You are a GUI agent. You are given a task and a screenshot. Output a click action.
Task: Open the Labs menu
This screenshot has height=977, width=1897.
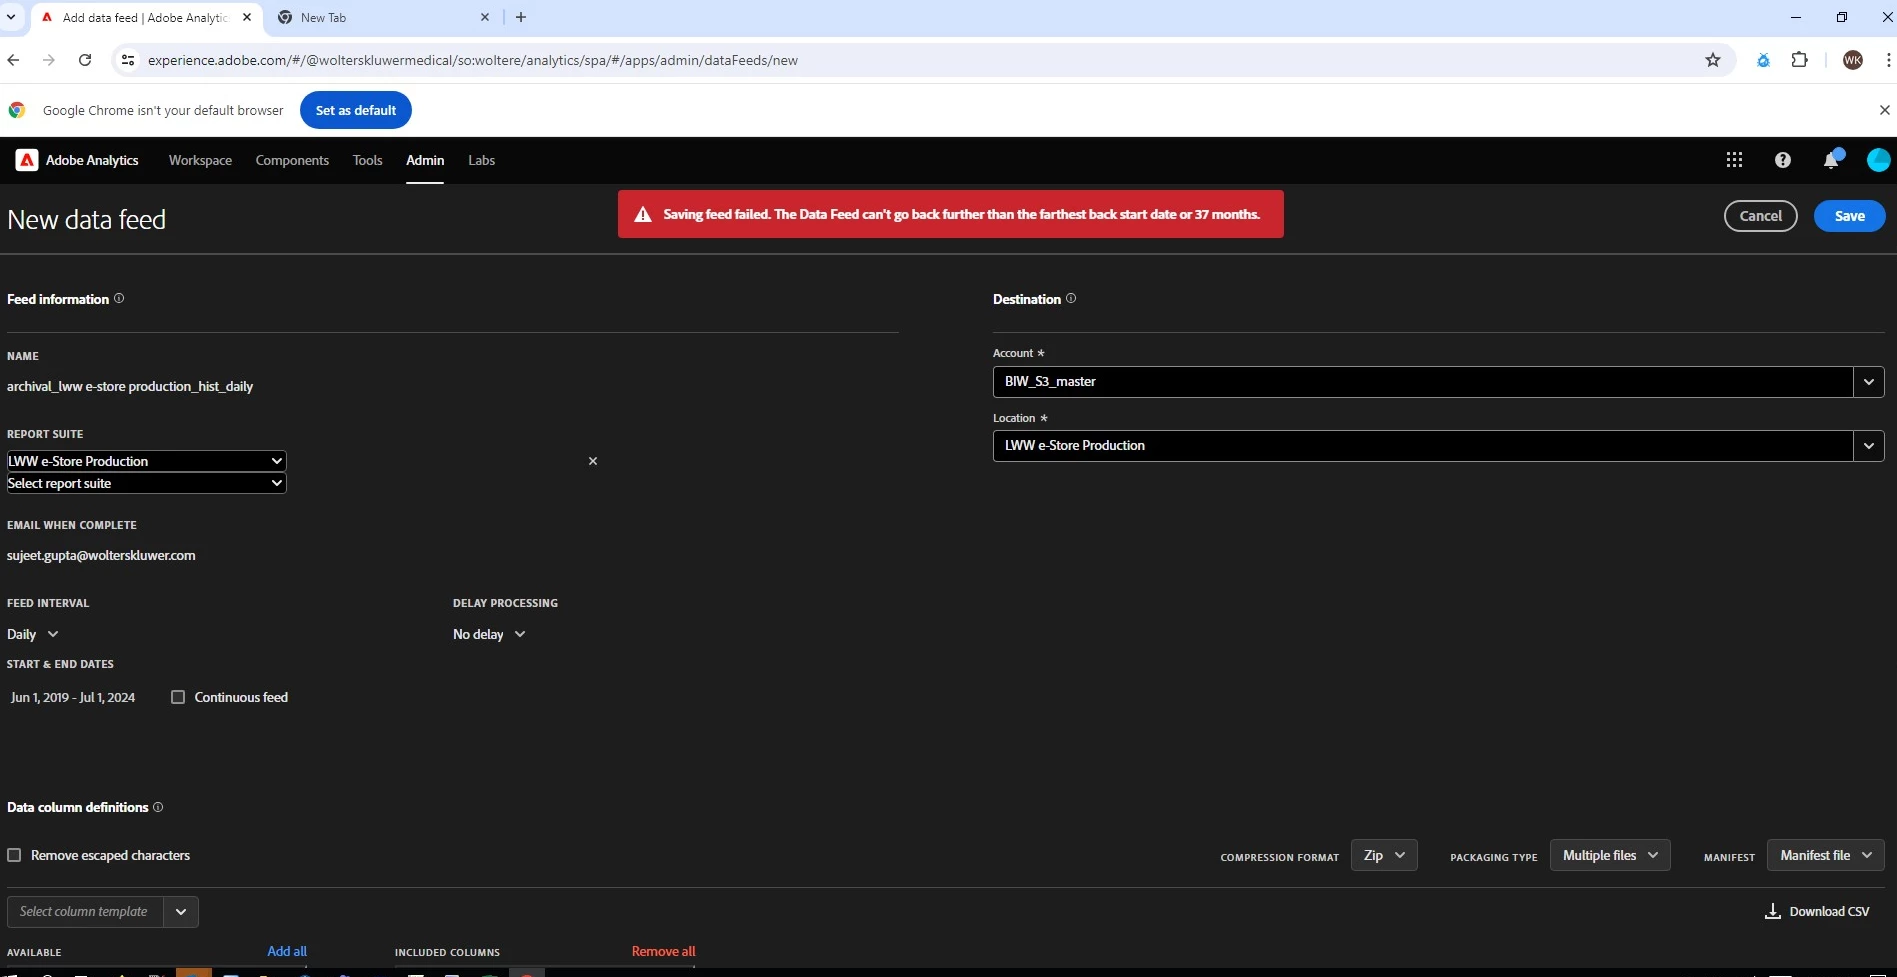[x=481, y=160]
